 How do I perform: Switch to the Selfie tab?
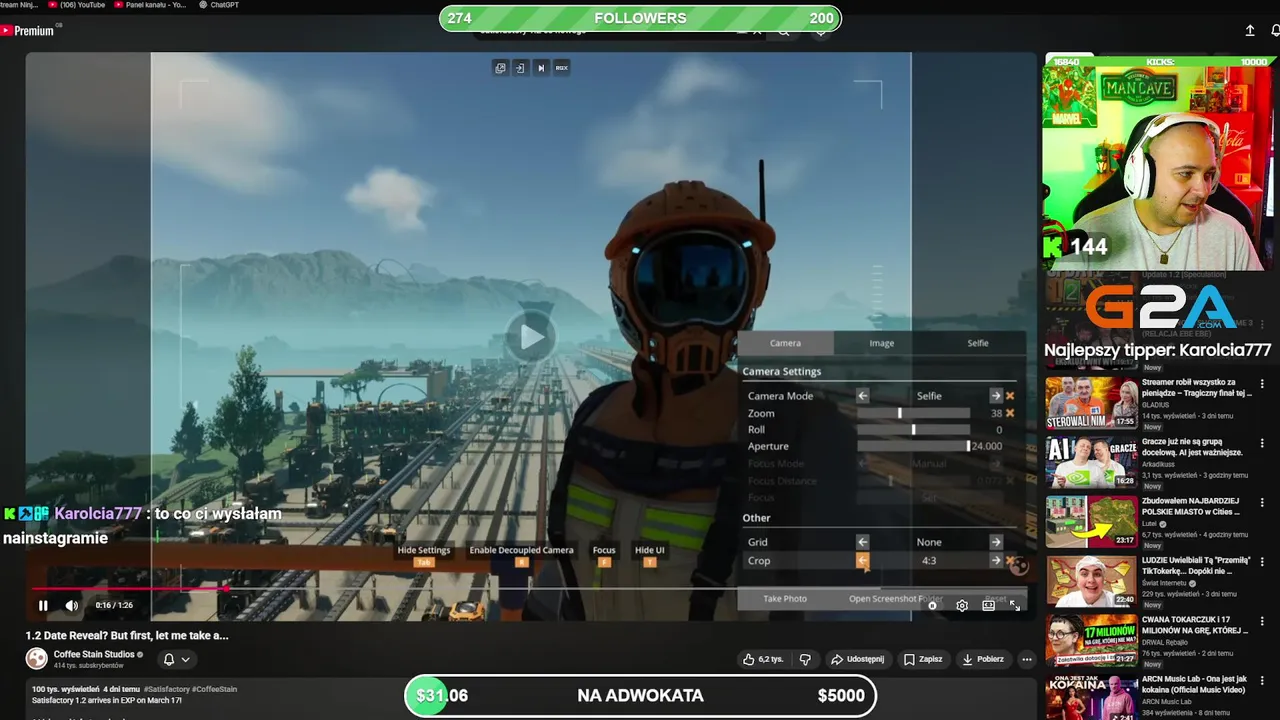(x=978, y=343)
